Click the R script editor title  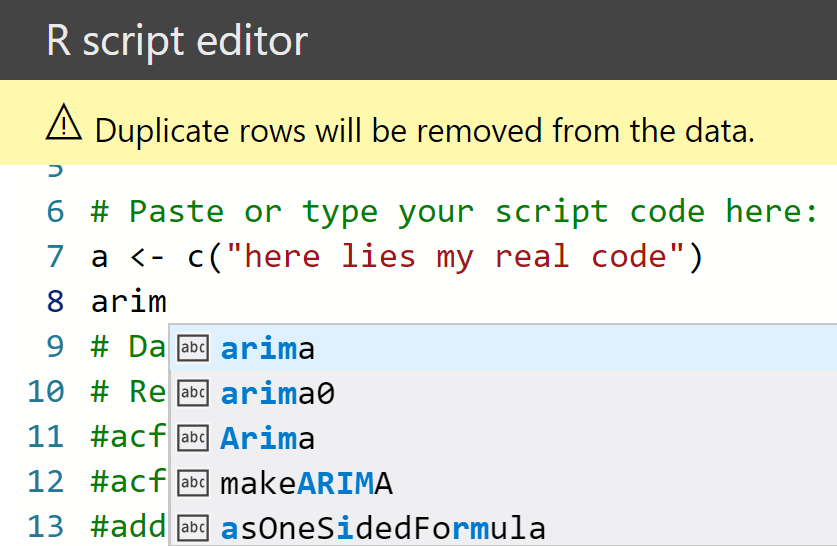click(177, 41)
